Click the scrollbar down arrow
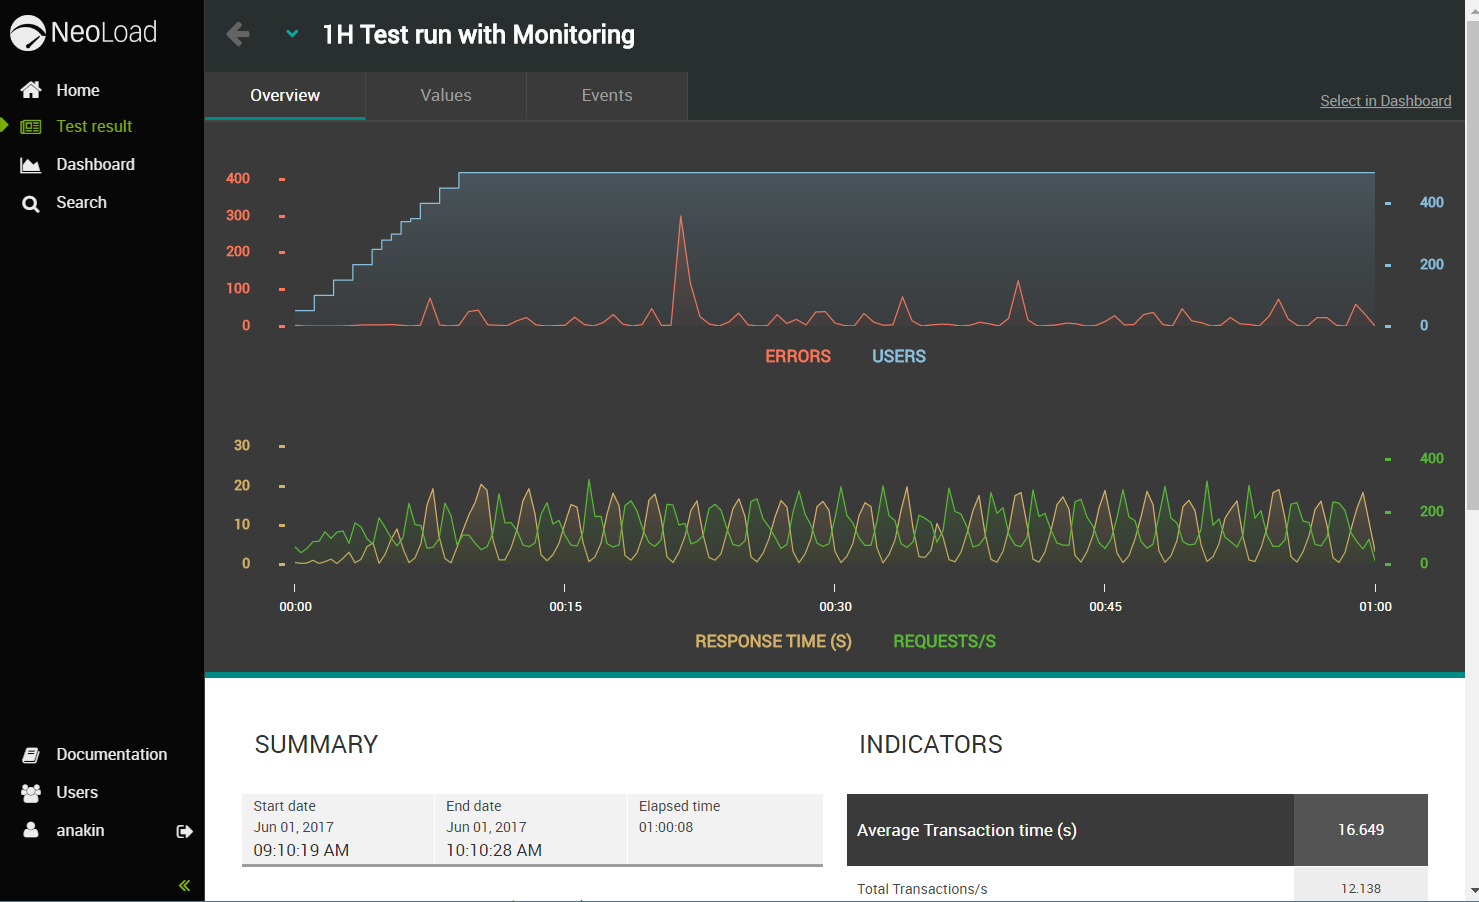Screen dimensions: 1479x902 [x=1472, y=891]
